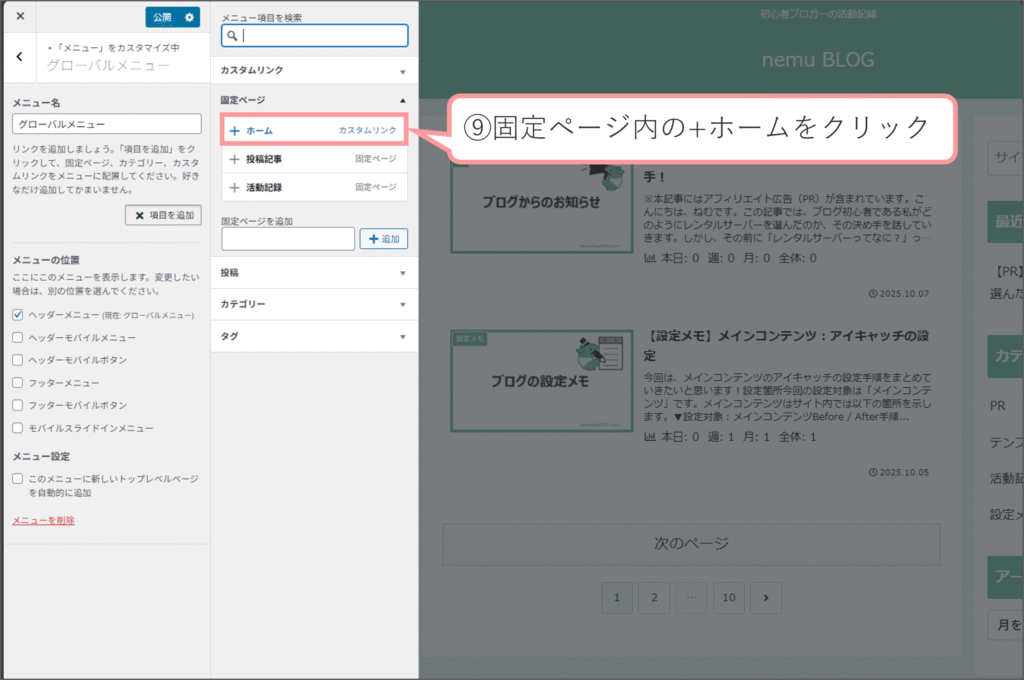Expand the タグ section
This screenshot has height=680, width=1024.
tap(314, 337)
